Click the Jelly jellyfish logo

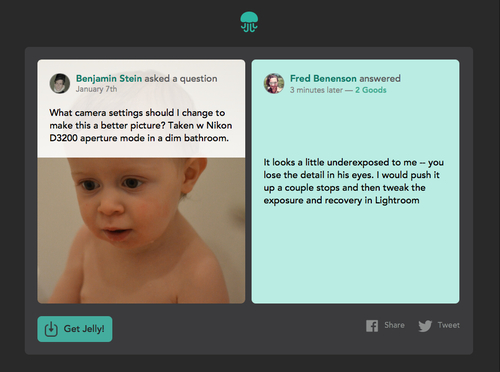point(249,22)
